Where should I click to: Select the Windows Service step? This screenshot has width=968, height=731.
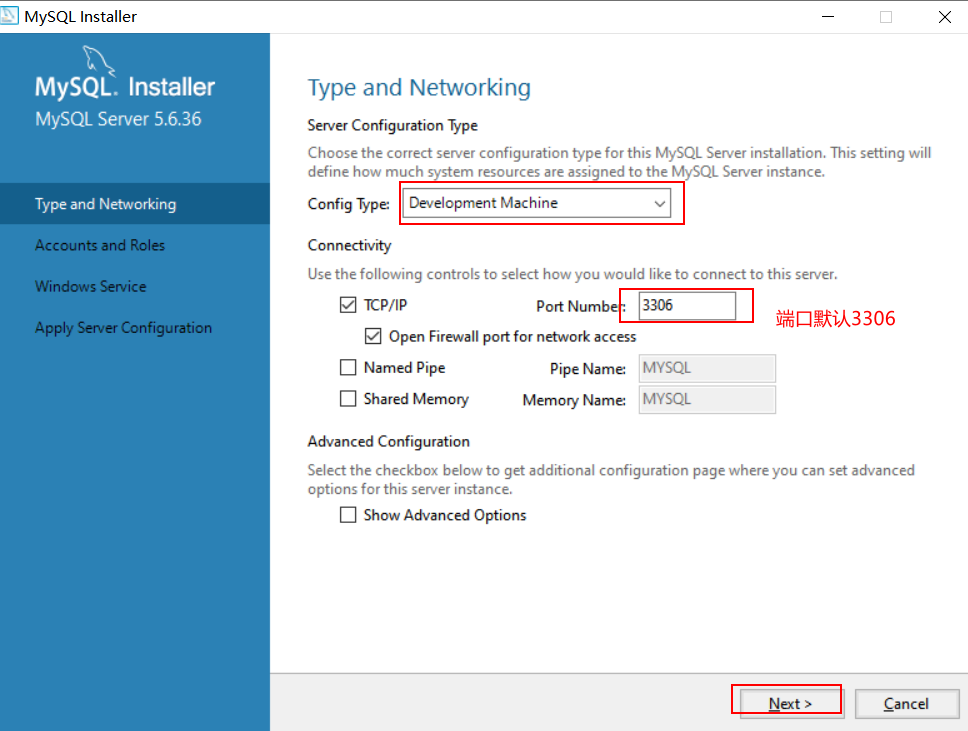click(x=90, y=286)
